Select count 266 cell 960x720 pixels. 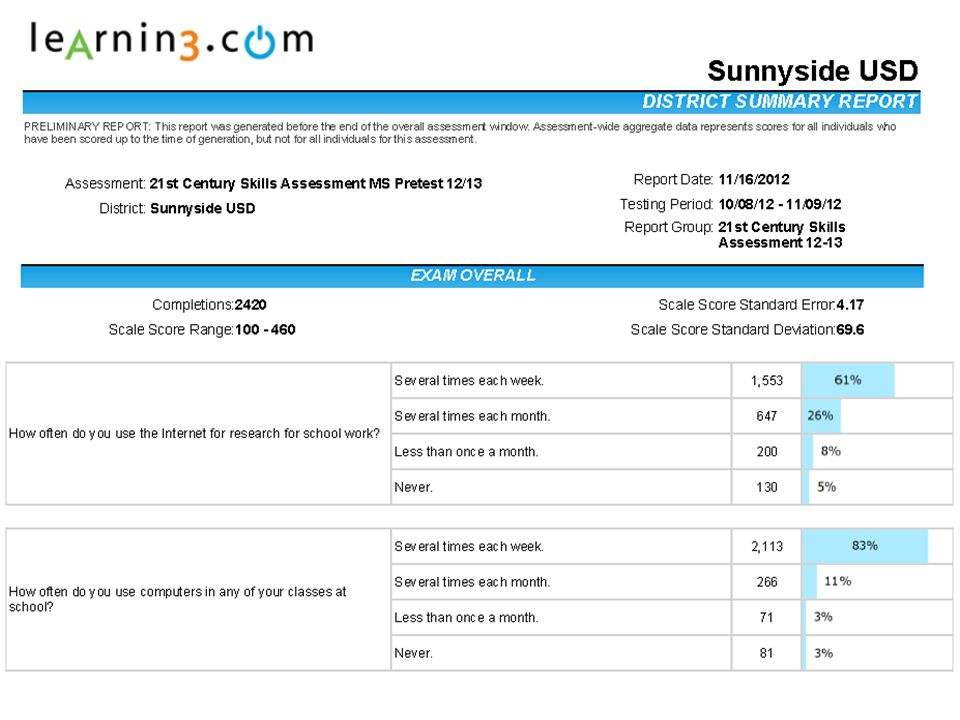pyautogui.click(x=767, y=582)
